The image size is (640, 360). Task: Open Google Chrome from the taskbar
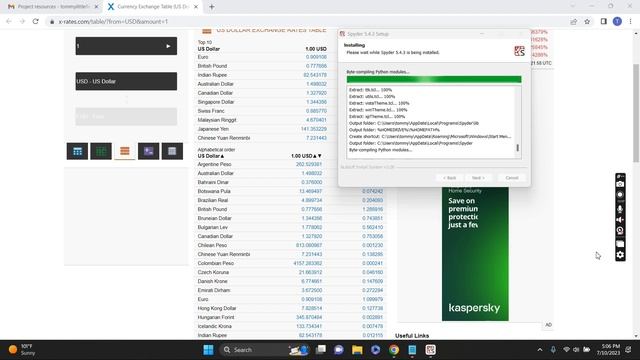393,350
